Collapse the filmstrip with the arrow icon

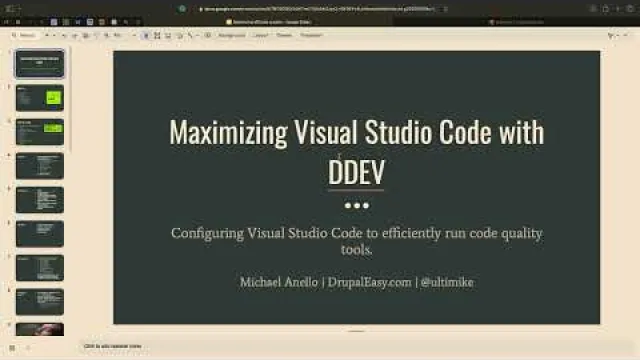(28, 348)
